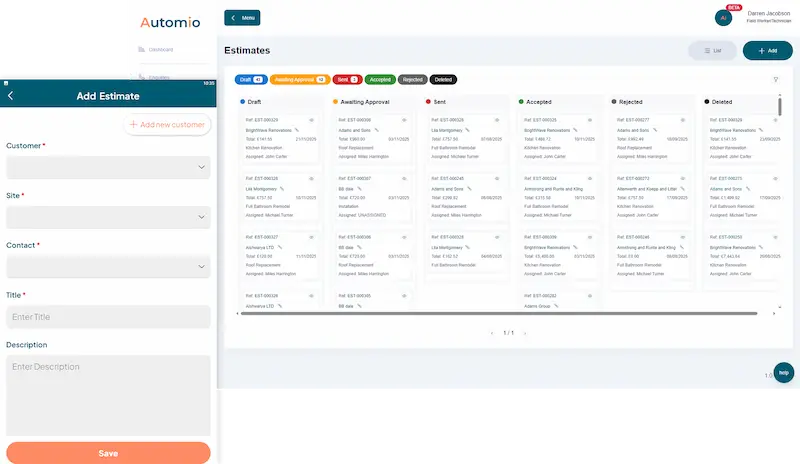The height and width of the screenshot is (464, 800).
Task: Go to next page arrow
Action: click(524, 333)
